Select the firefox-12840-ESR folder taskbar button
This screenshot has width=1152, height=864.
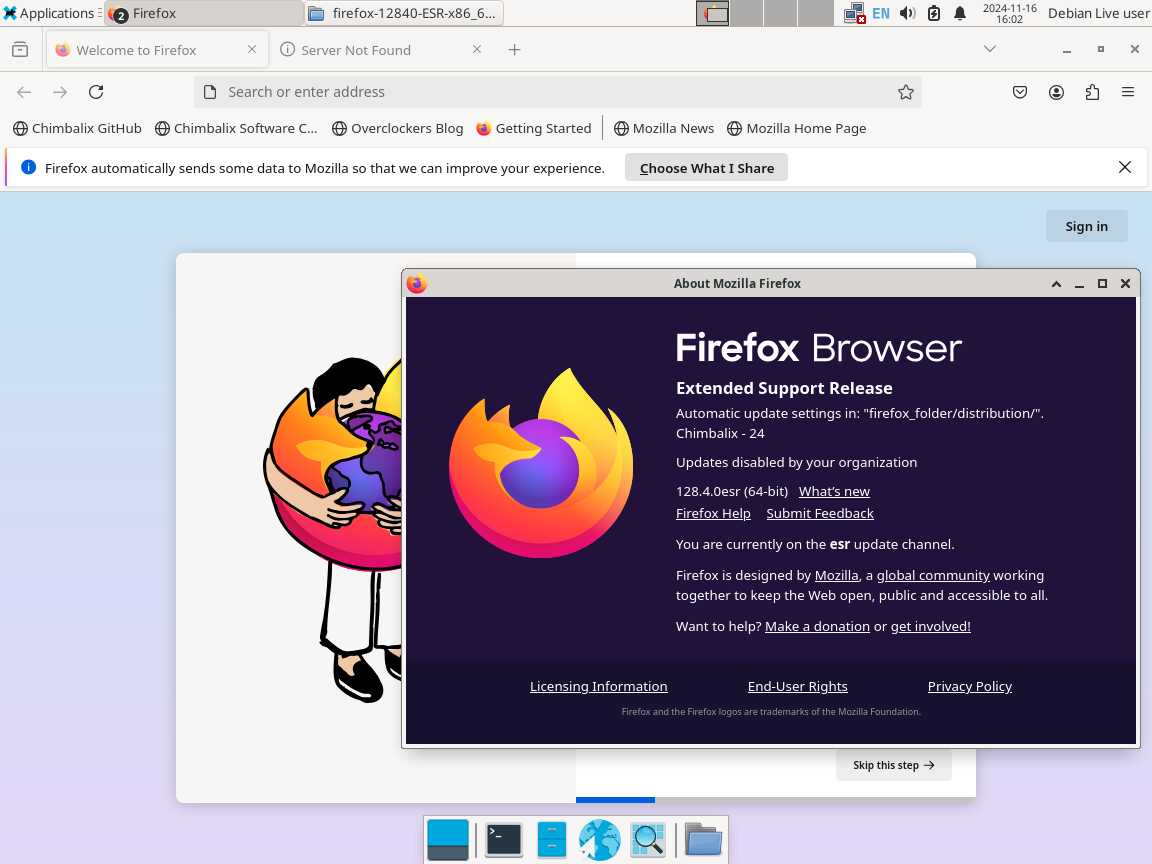tap(403, 13)
